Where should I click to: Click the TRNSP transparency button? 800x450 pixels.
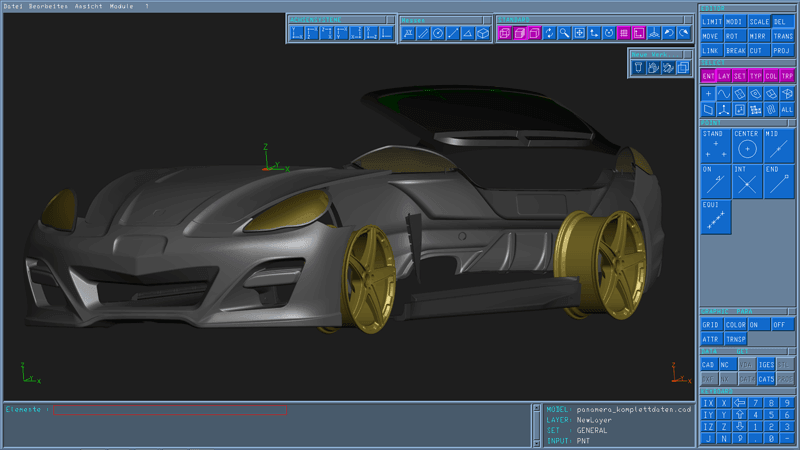coord(735,339)
